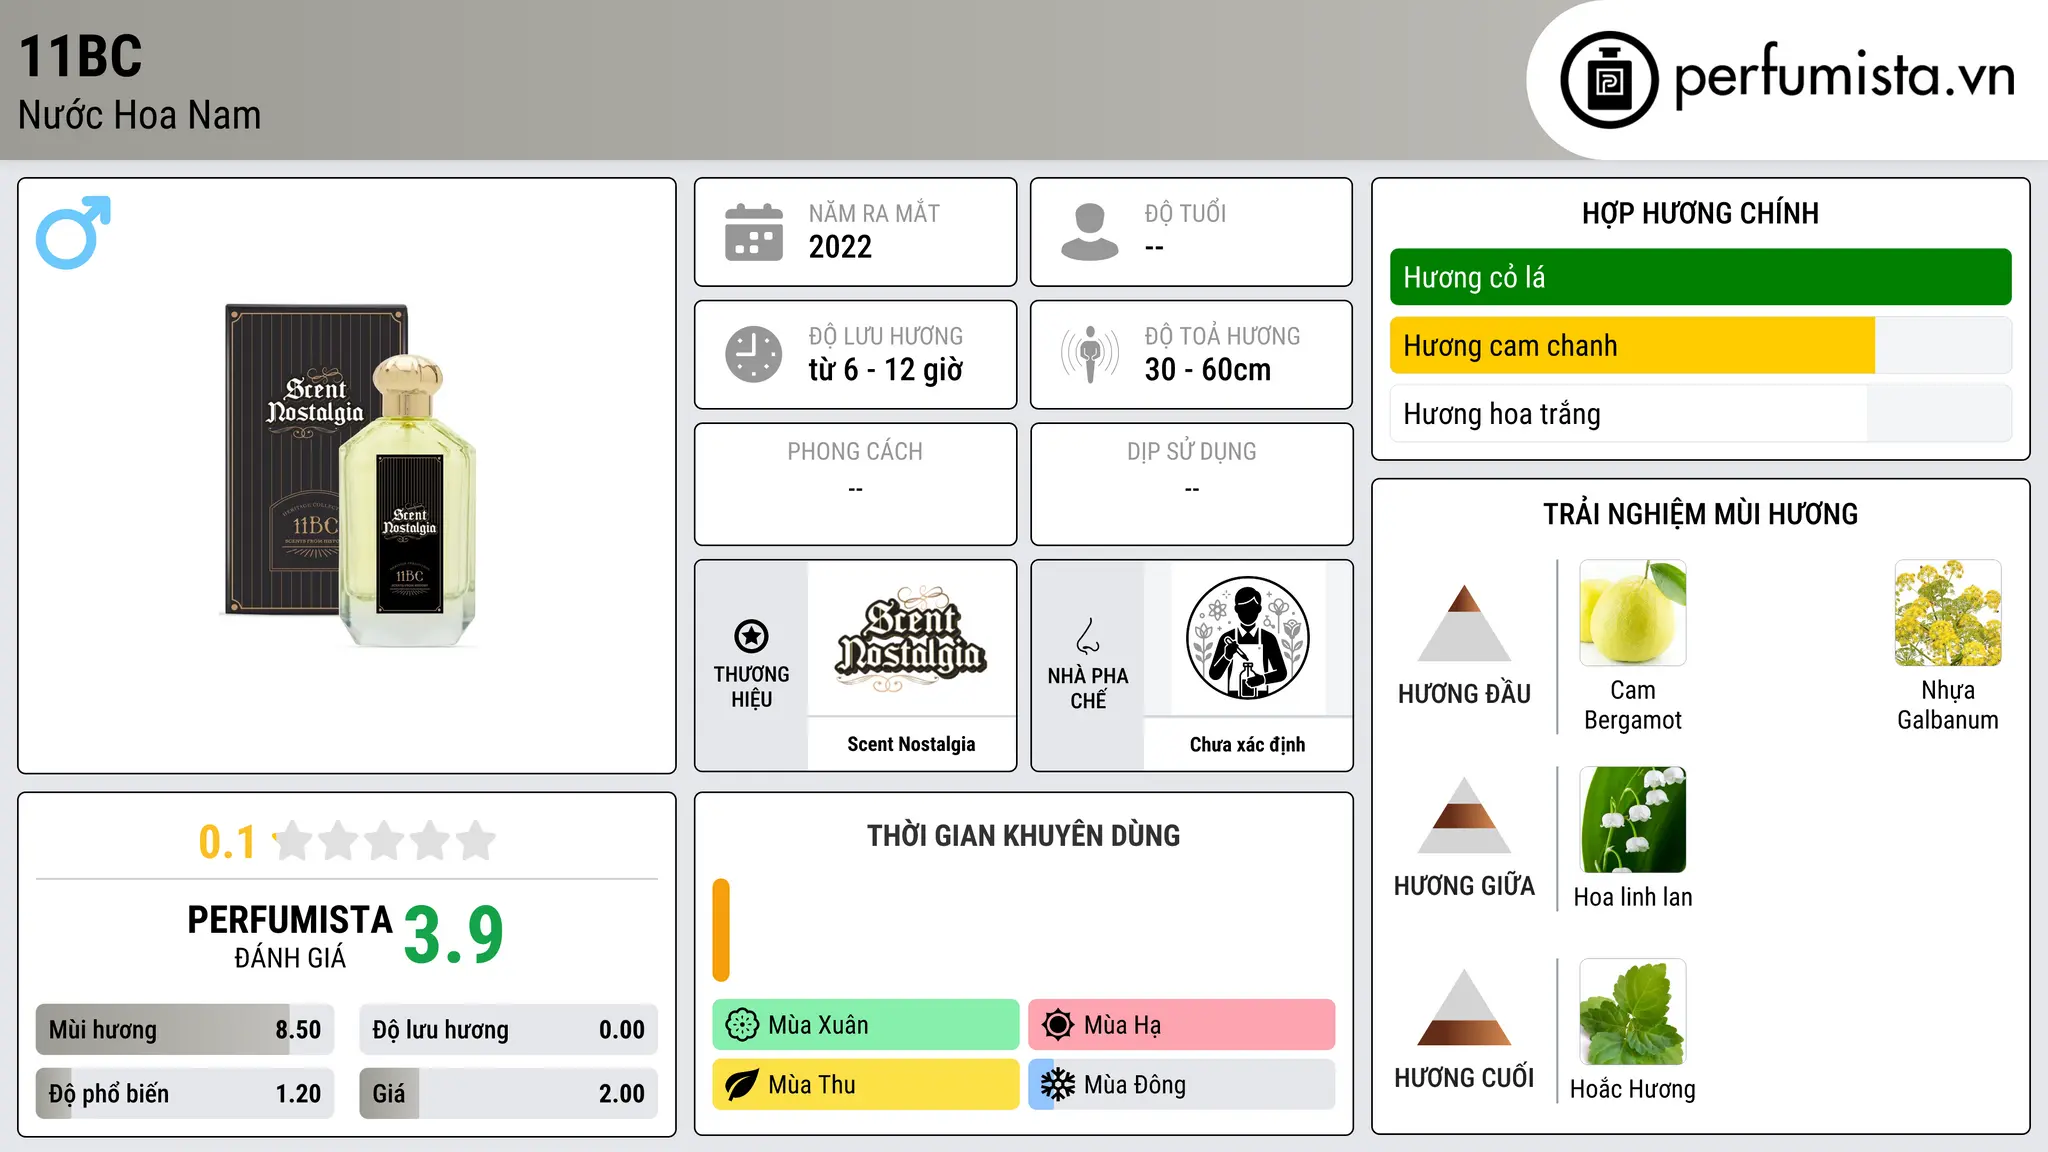Click the Hợp hương chính heading

1700,213
